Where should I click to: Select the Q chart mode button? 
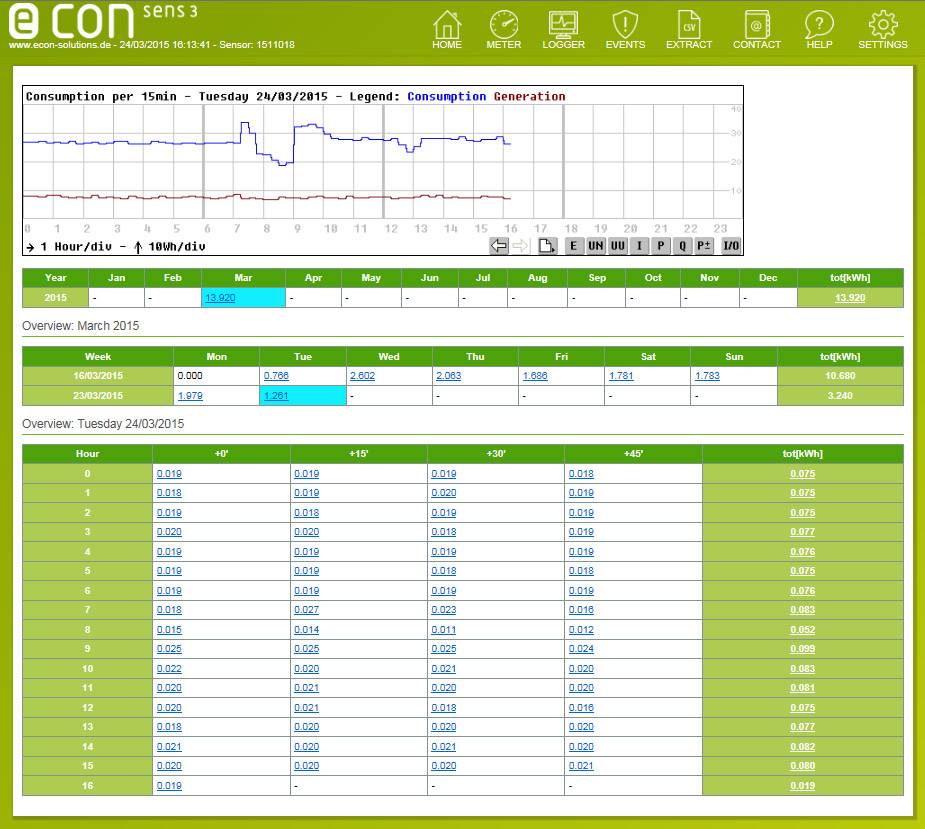point(682,246)
